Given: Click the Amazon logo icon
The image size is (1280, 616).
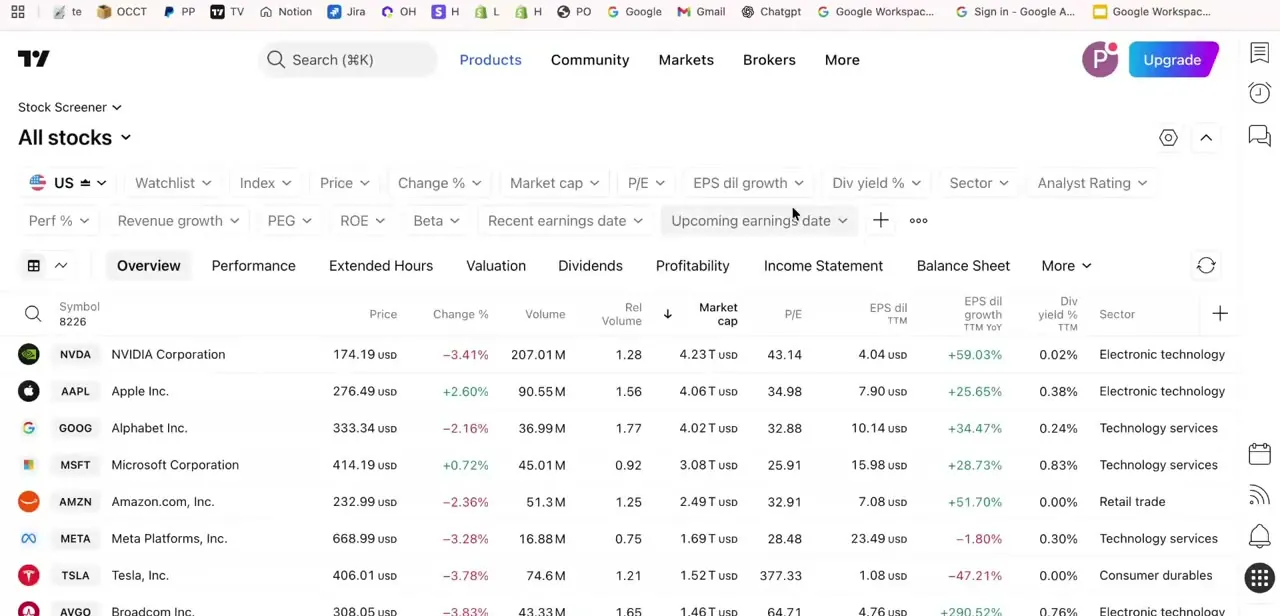Looking at the screenshot, I should point(28,502).
